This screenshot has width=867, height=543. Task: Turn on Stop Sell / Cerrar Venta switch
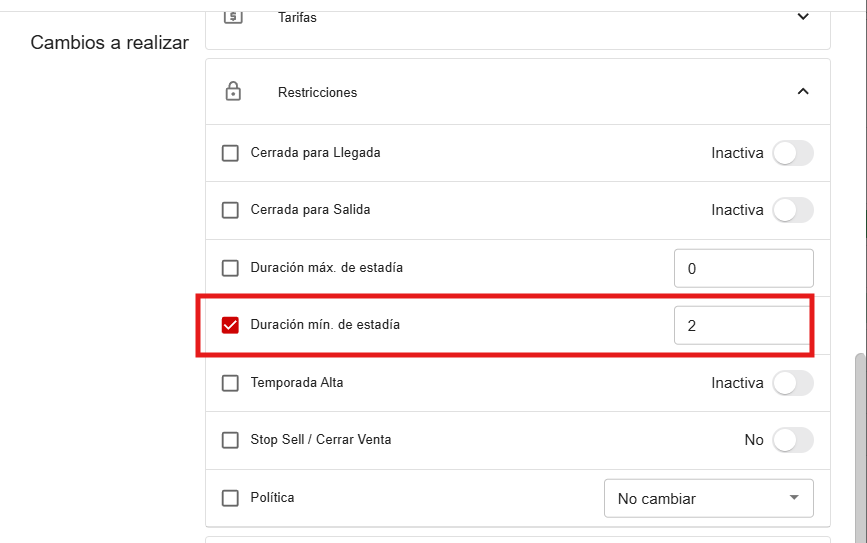[793, 440]
